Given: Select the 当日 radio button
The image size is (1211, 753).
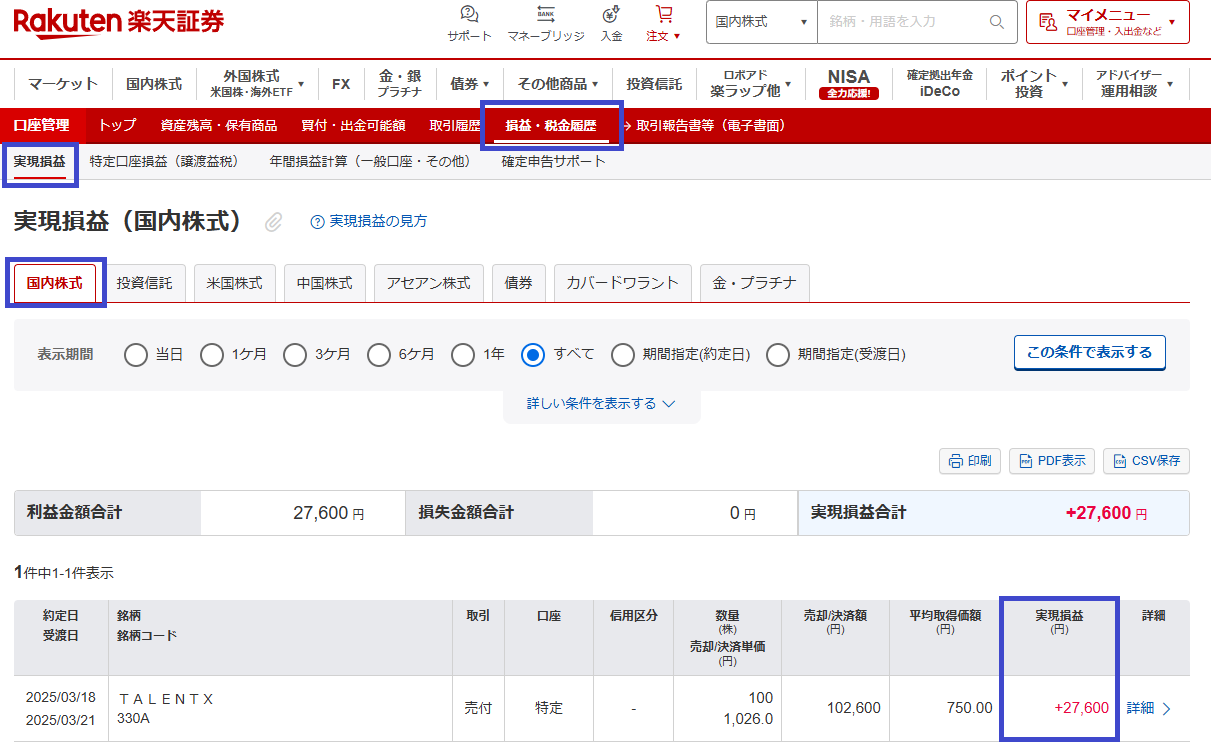Looking at the screenshot, I should click(136, 355).
